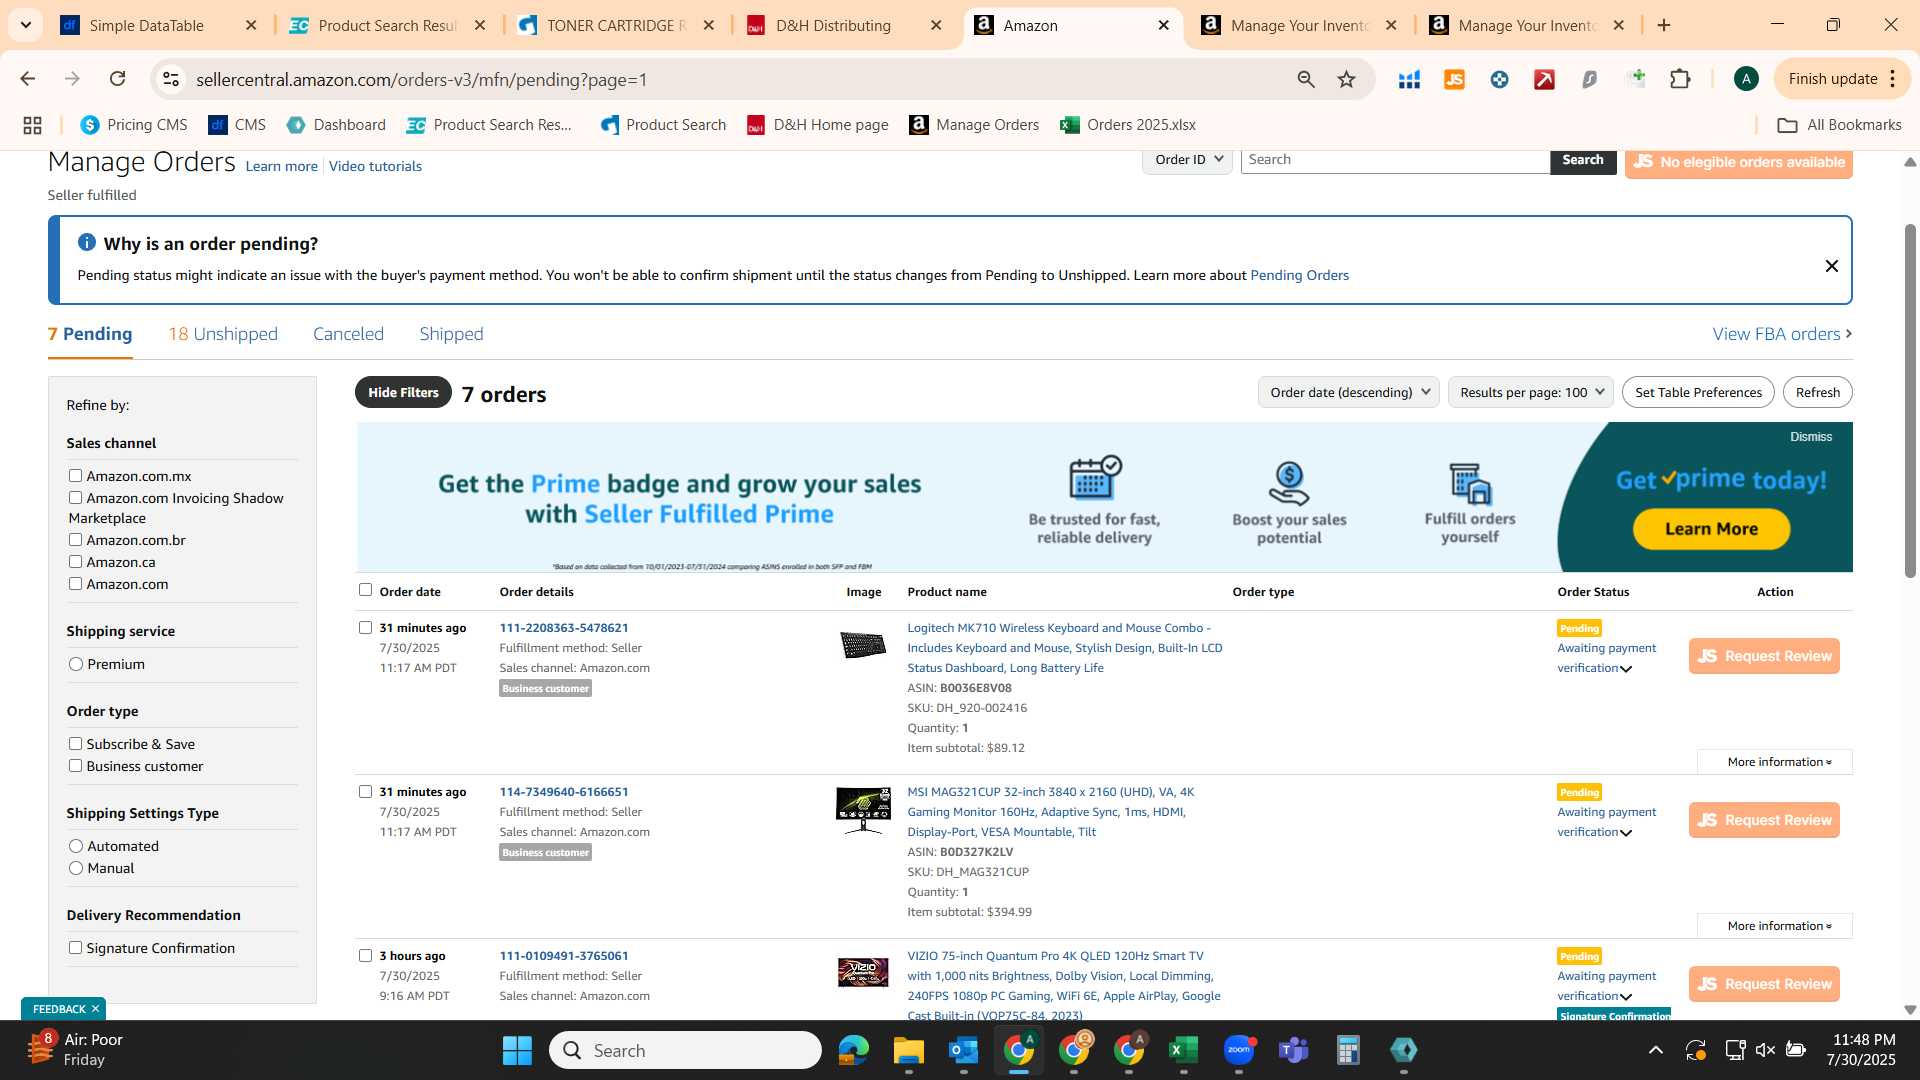Image resolution: width=1920 pixels, height=1080 pixels.
Task: Expand Awaiting payment verification on Logitech order
Action: [x=1626, y=669]
